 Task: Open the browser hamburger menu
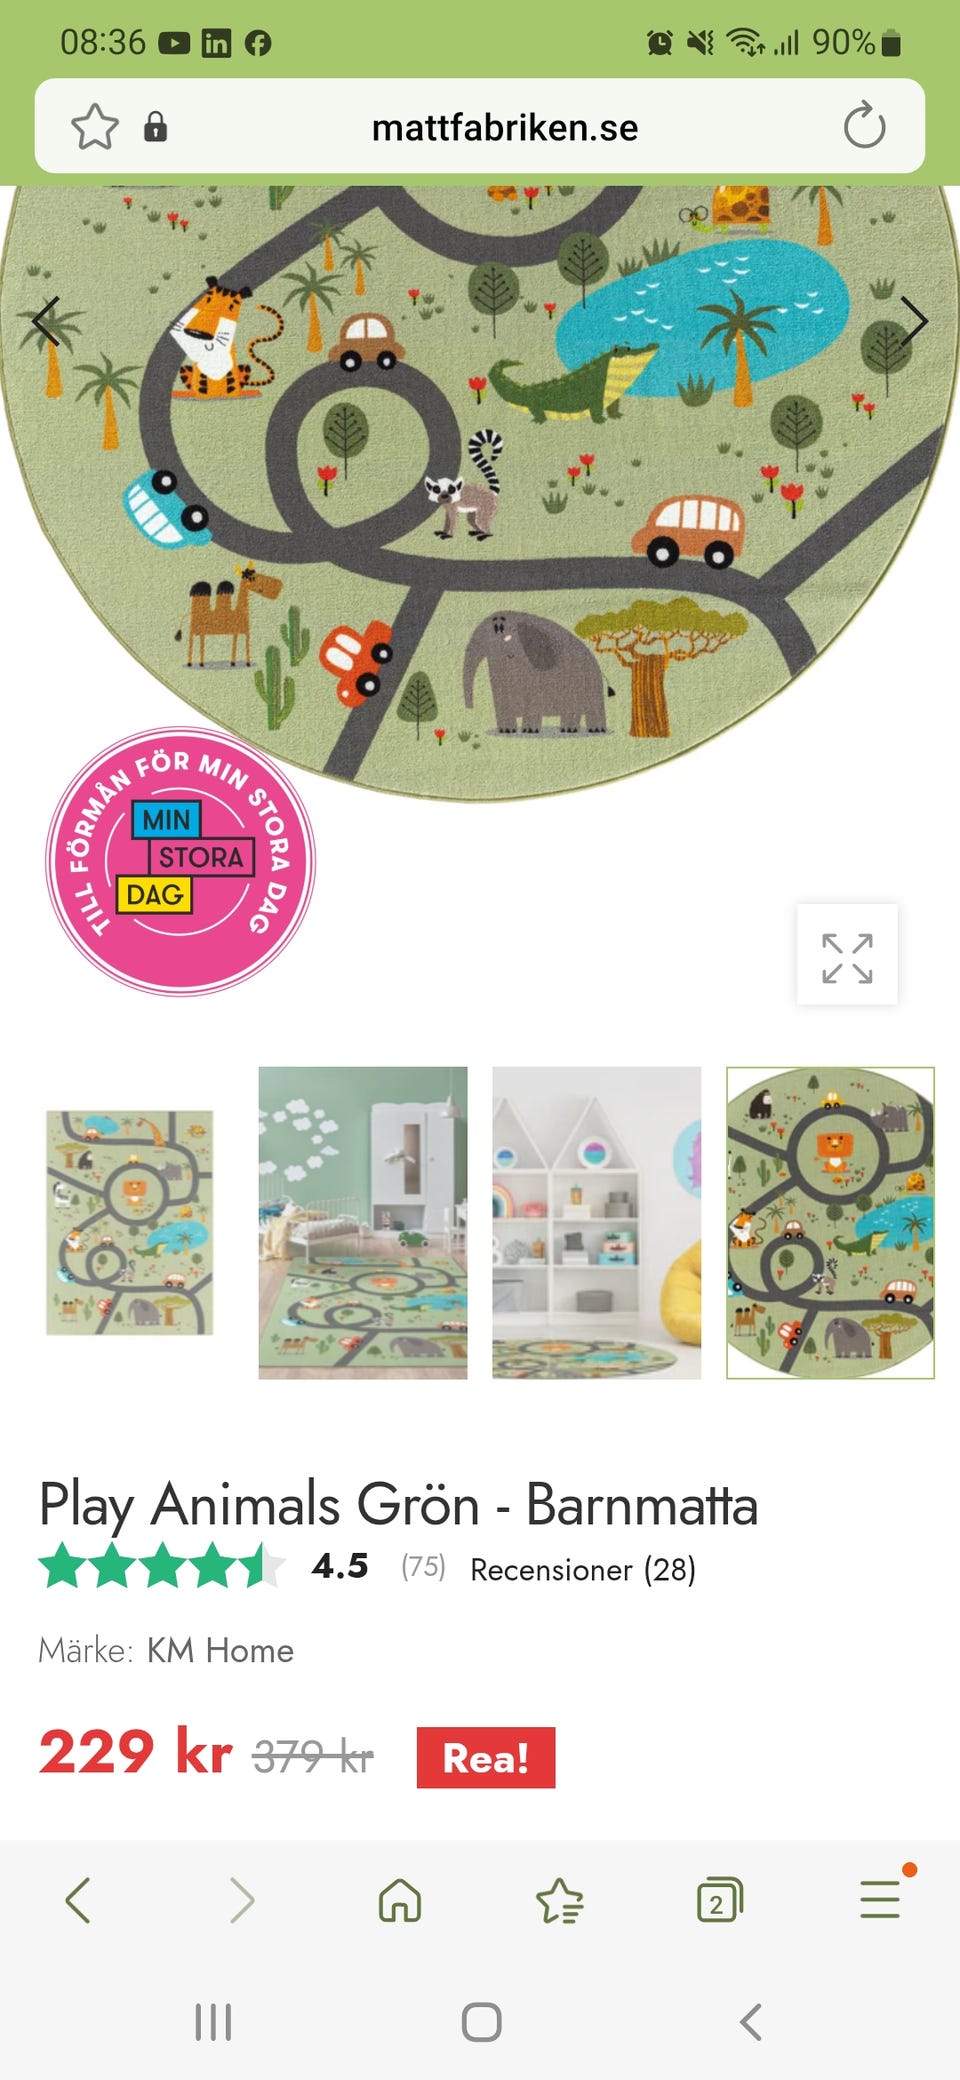(x=881, y=1898)
